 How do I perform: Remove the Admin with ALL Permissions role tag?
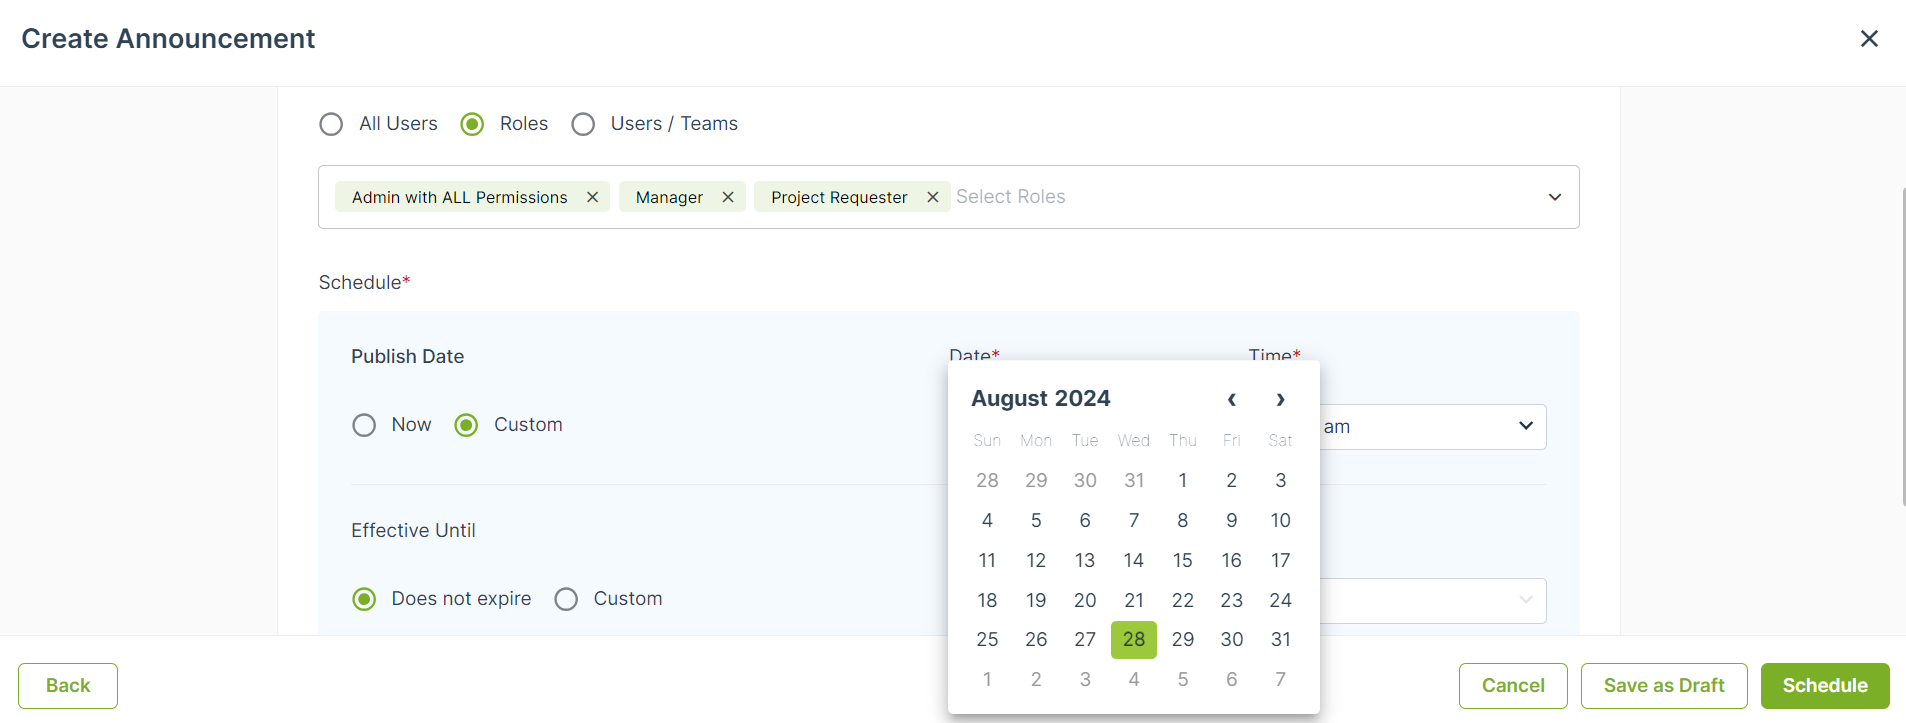click(x=592, y=197)
